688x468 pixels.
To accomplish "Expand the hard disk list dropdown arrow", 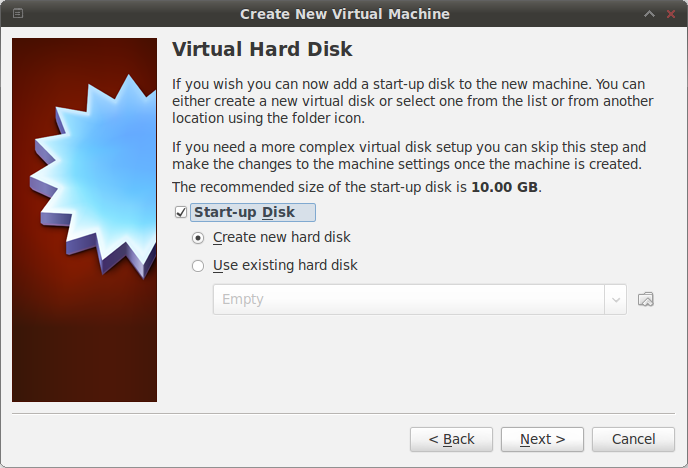I will pyautogui.click(x=615, y=299).
